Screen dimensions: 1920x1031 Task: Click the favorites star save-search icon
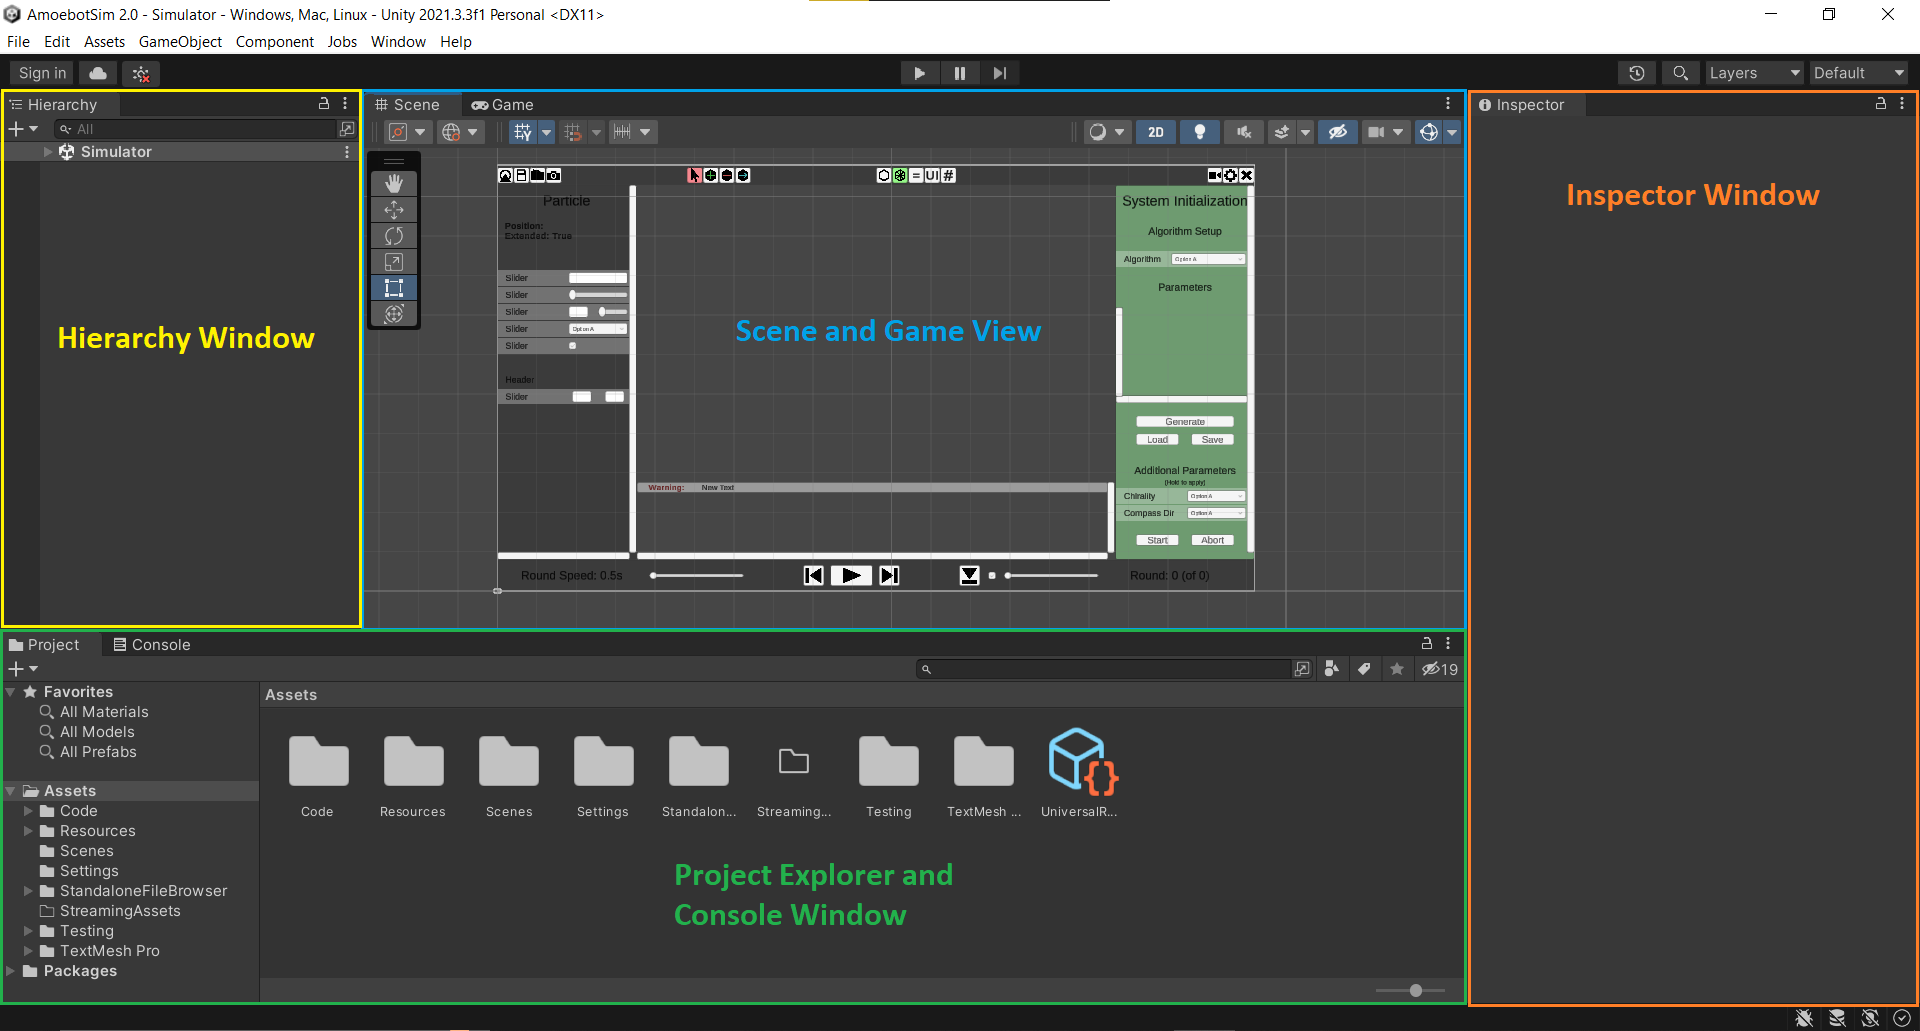coord(1397,669)
